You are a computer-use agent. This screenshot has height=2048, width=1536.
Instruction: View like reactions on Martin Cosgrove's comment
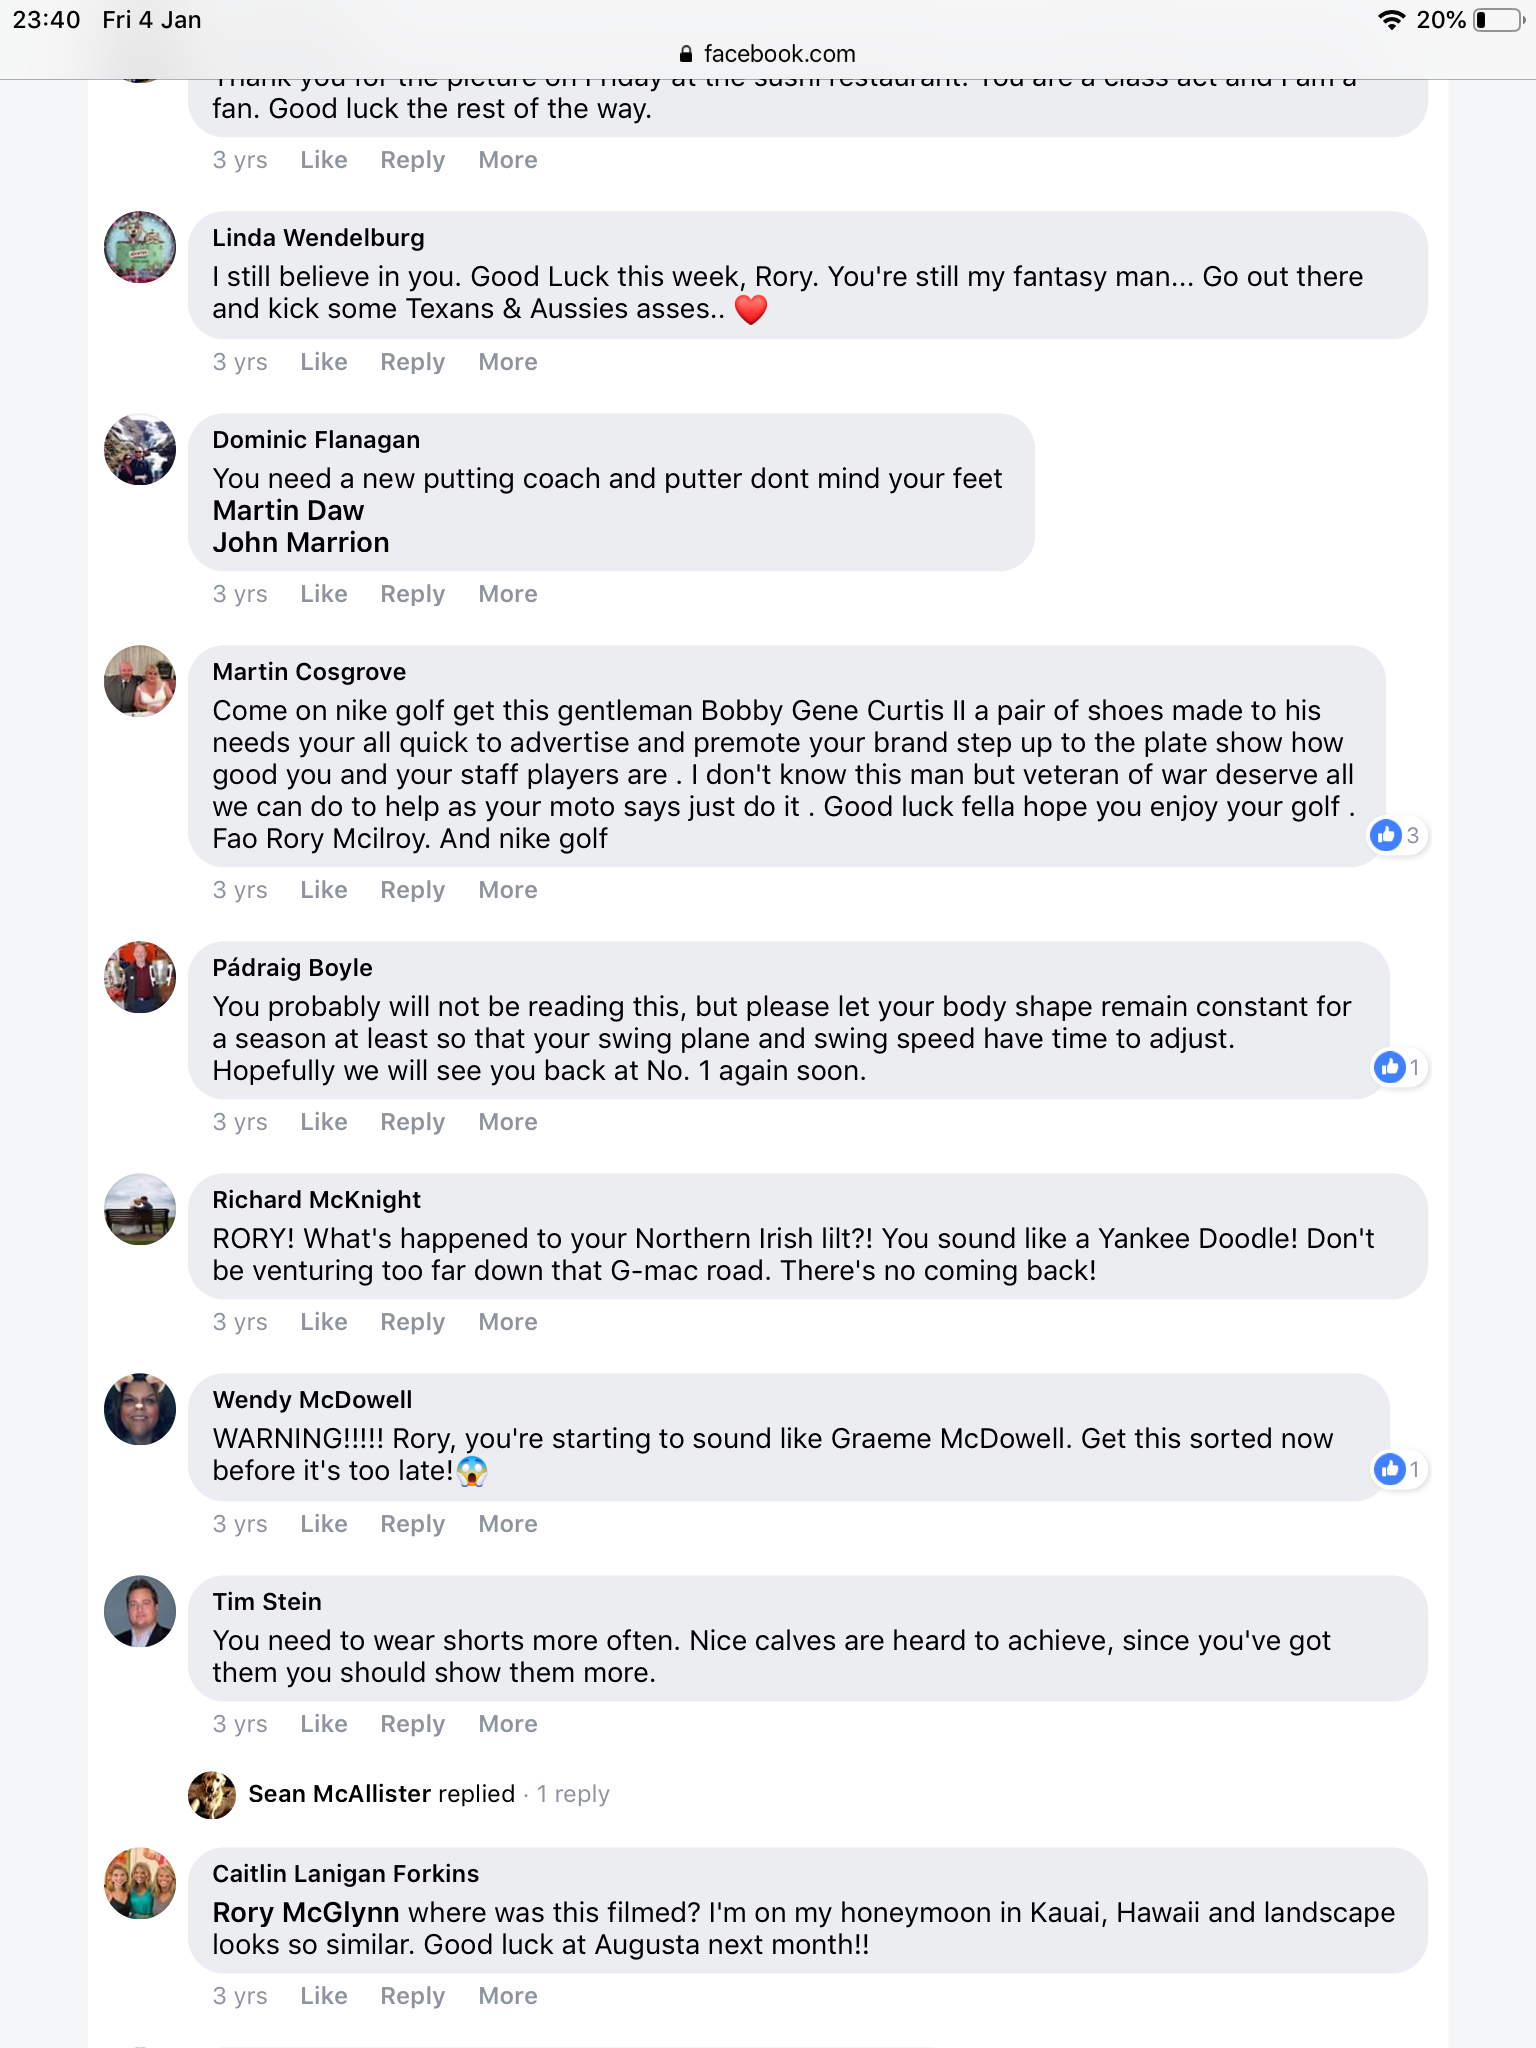[1397, 835]
